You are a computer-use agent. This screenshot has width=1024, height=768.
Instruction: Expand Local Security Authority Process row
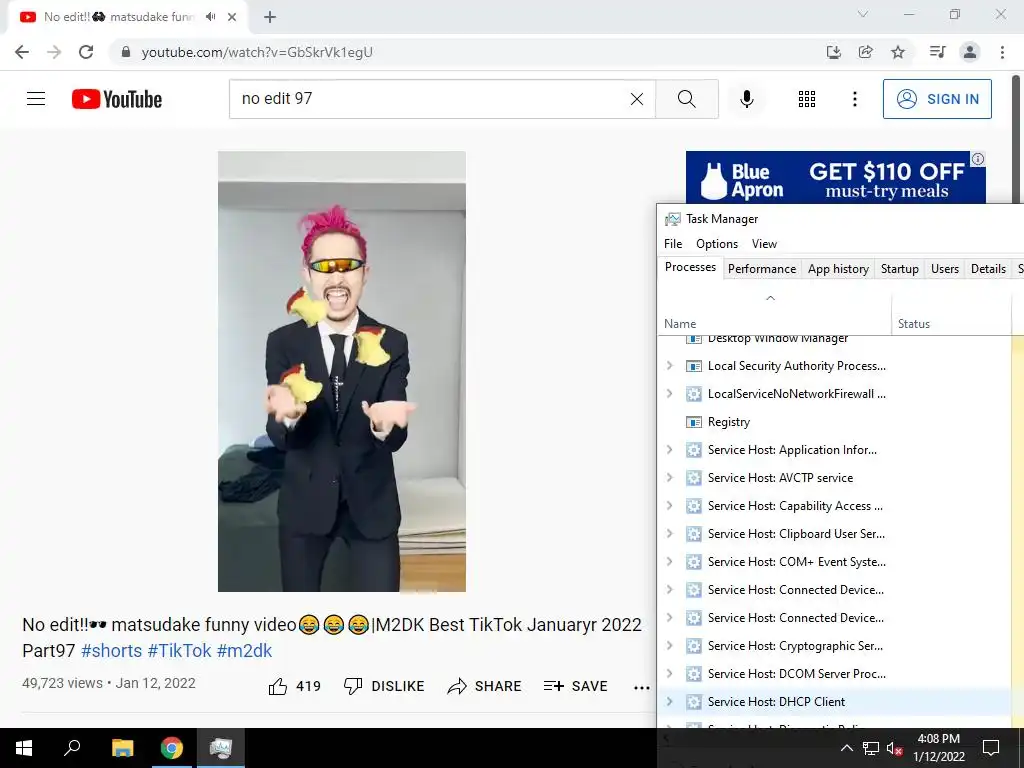click(669, 366)
